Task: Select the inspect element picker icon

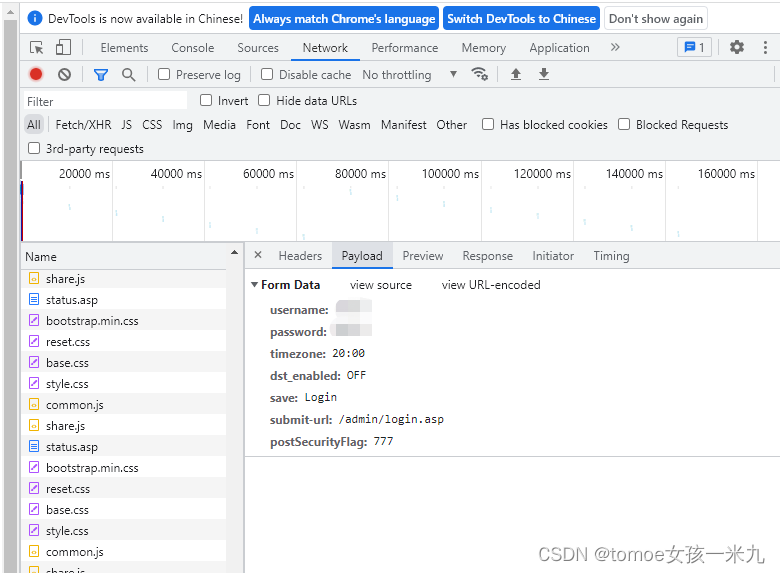Action: pyautogui.click(x=36, y=48)
